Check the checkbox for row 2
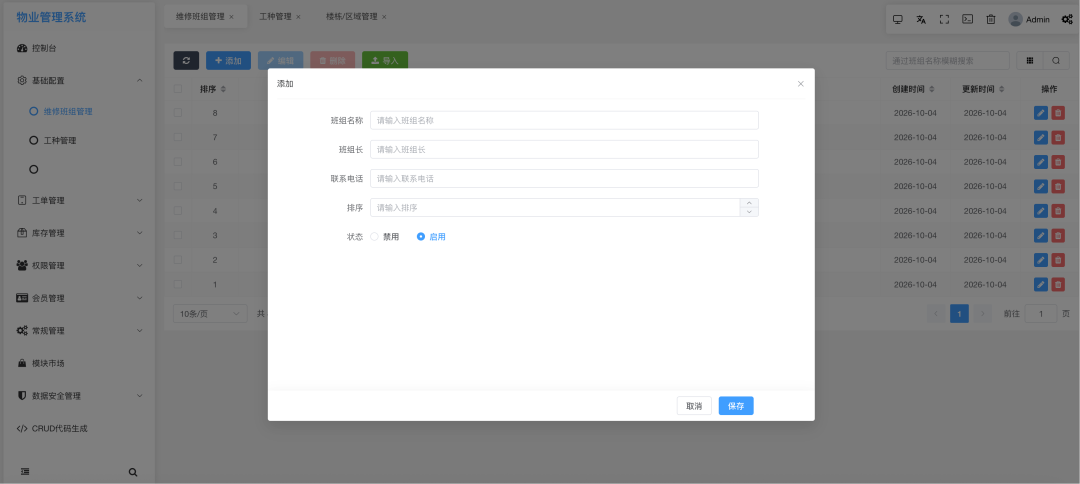Viewport: 1080px width, 484px height. click(178, 260)
